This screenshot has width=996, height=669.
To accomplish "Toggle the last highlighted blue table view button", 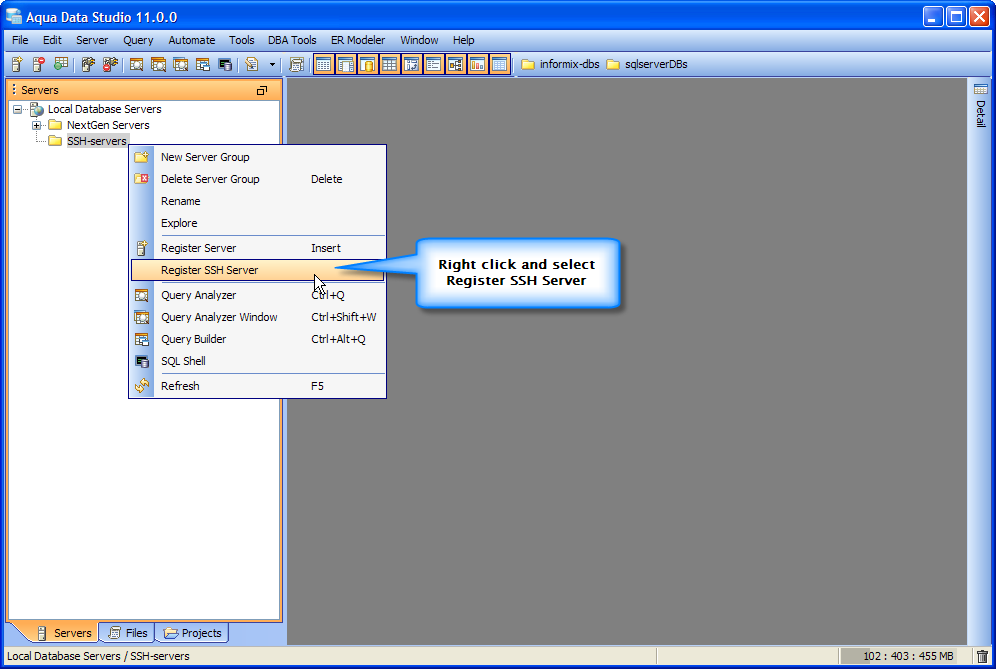I will tap(499, 64).
